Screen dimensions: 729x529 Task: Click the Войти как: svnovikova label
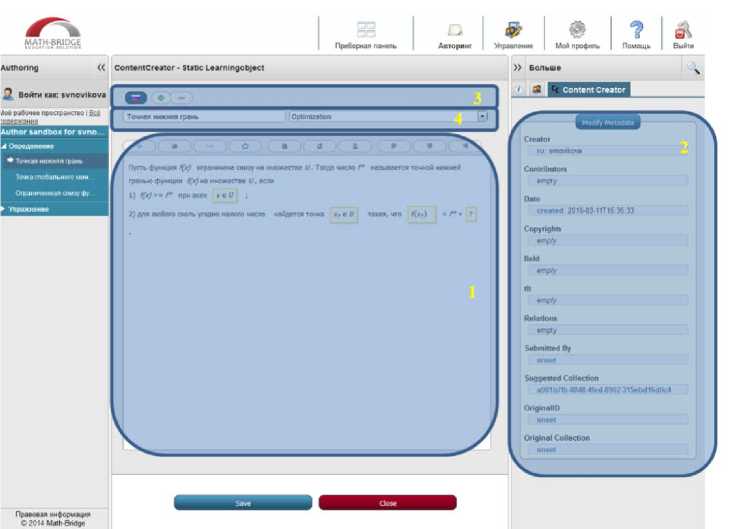[x=62, y=95]
